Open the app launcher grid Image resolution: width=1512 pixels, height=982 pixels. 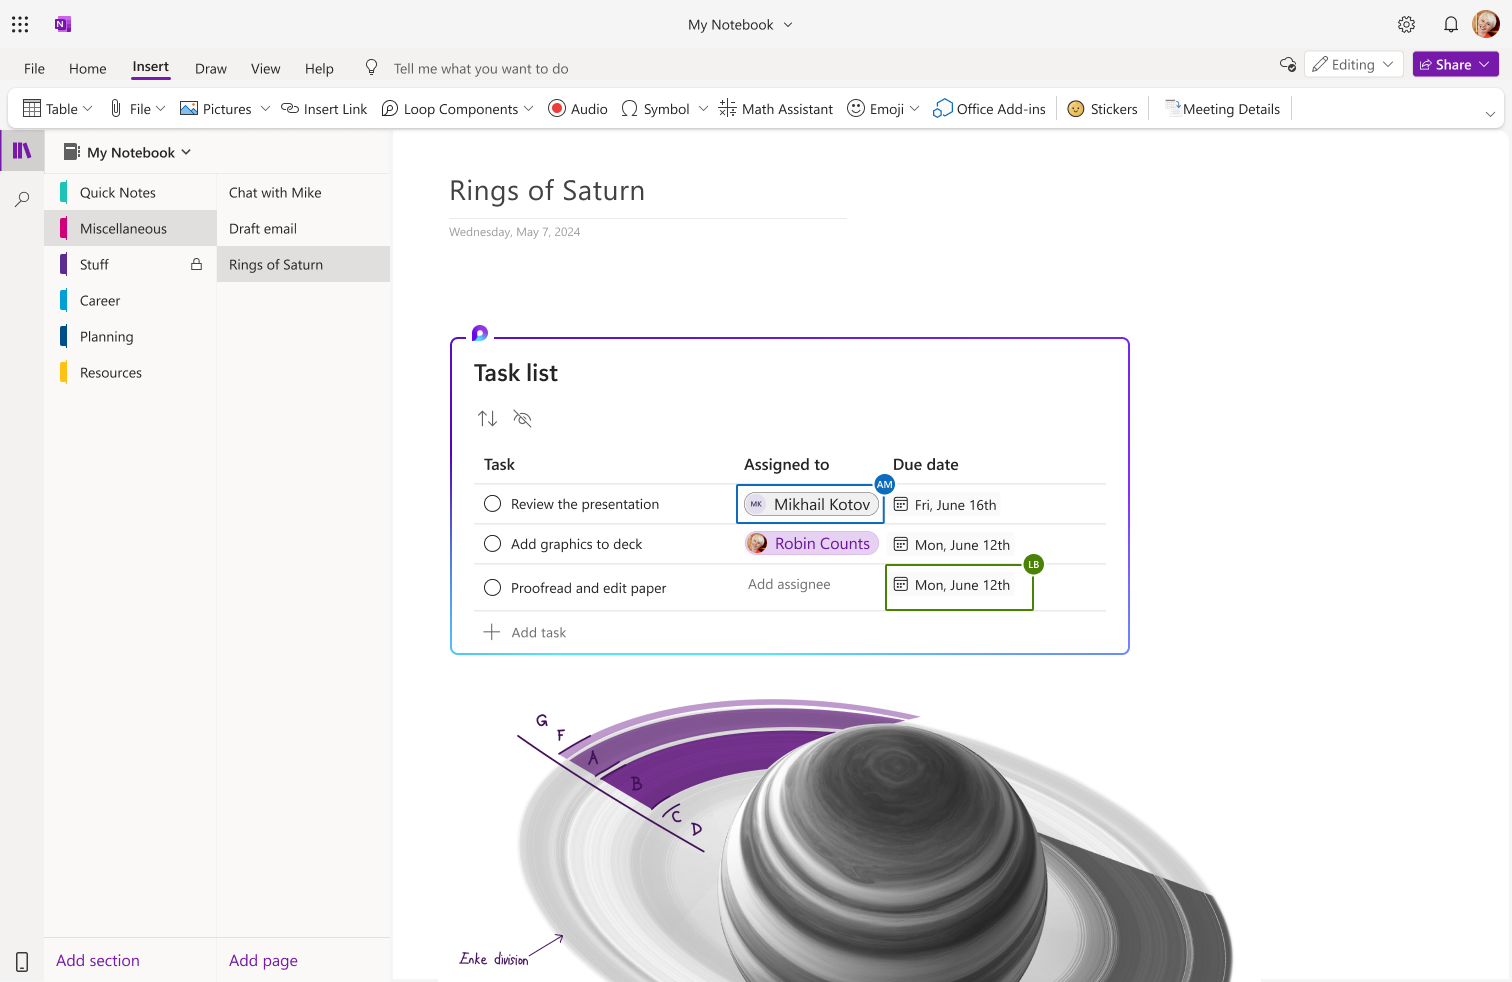20,25
